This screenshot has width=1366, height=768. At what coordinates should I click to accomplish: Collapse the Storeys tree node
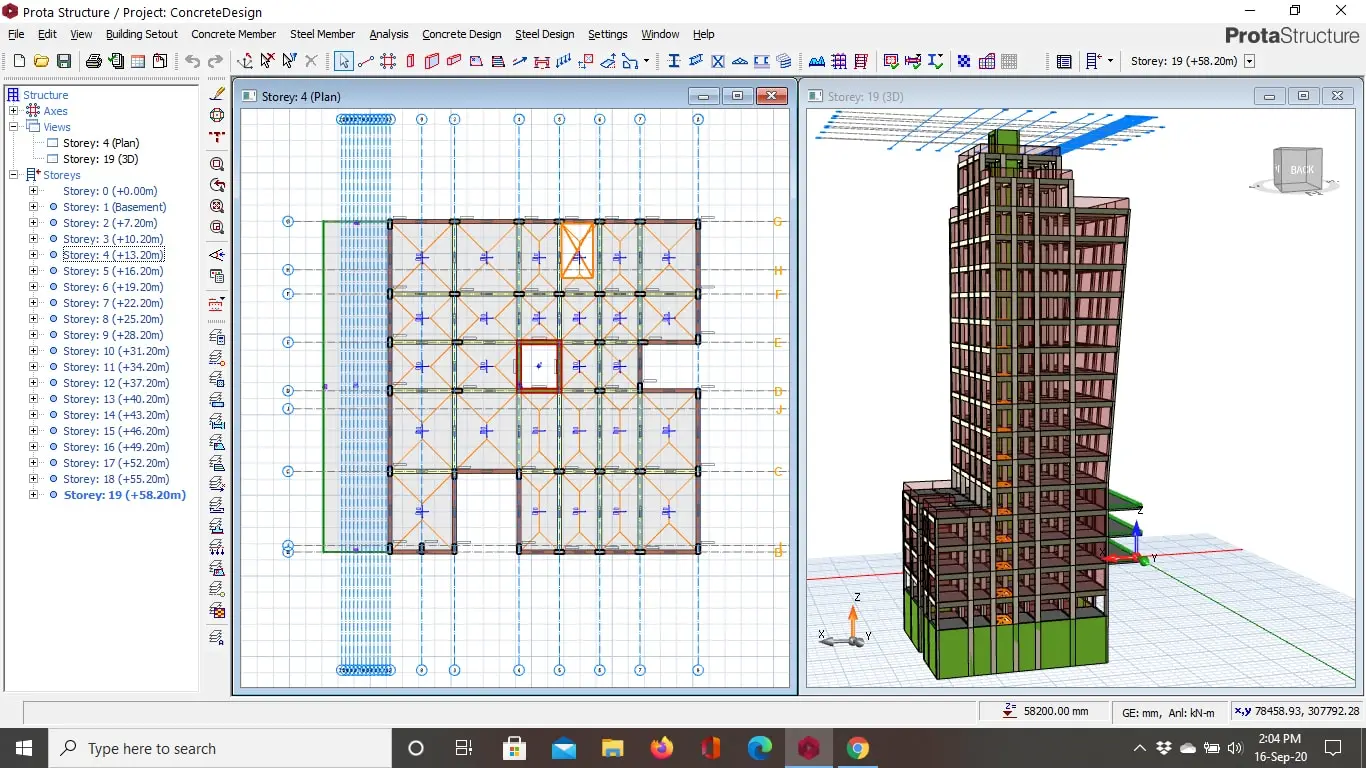pyautogui.click(x=14, y=175)
